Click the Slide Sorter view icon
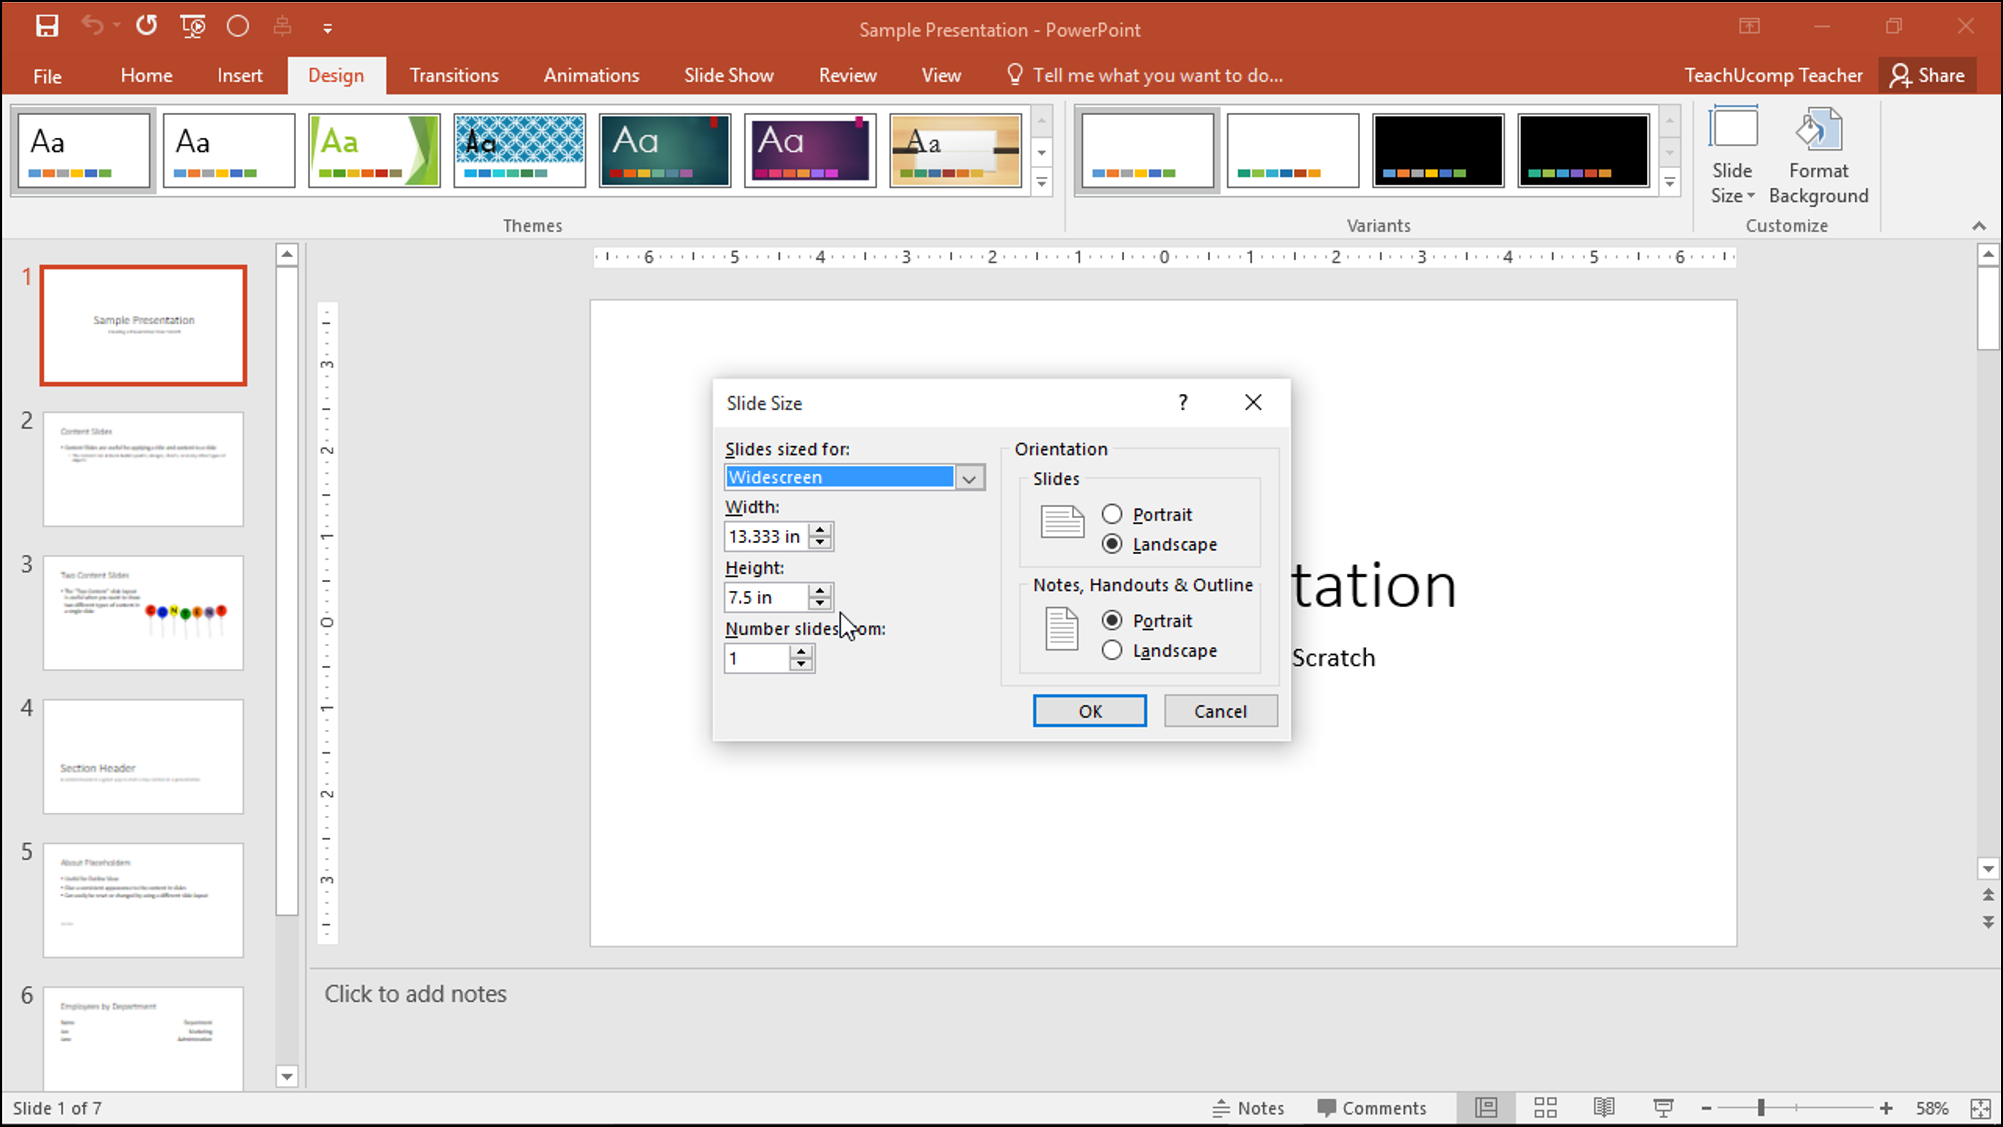 point(1545,1108)
